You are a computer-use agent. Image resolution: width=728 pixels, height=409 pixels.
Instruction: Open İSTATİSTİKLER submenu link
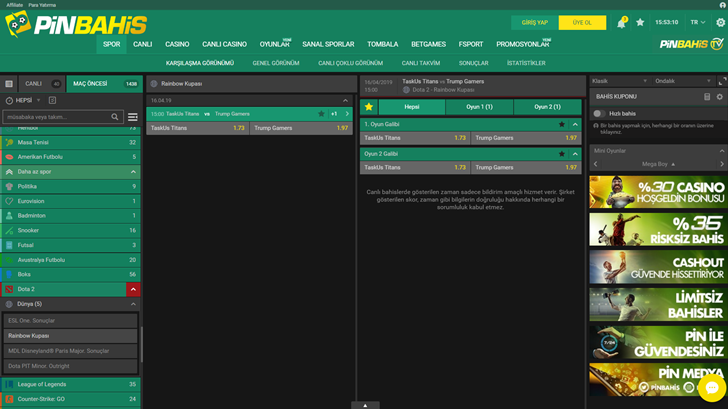tap(526, 63)
